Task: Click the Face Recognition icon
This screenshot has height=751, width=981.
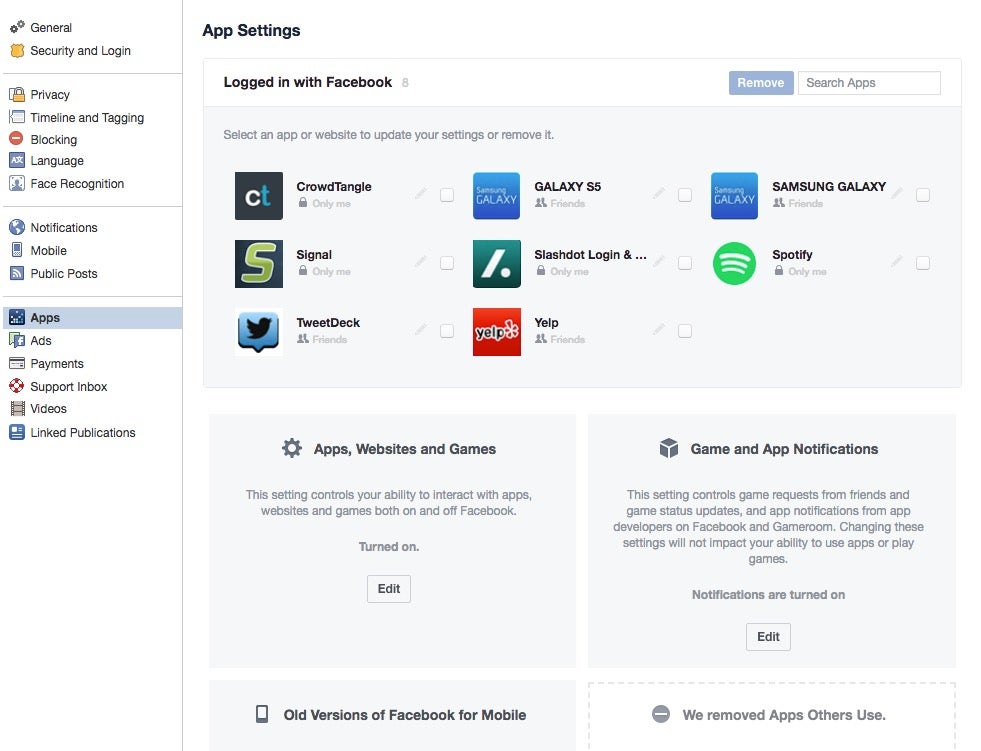Action: pos(17,183)
